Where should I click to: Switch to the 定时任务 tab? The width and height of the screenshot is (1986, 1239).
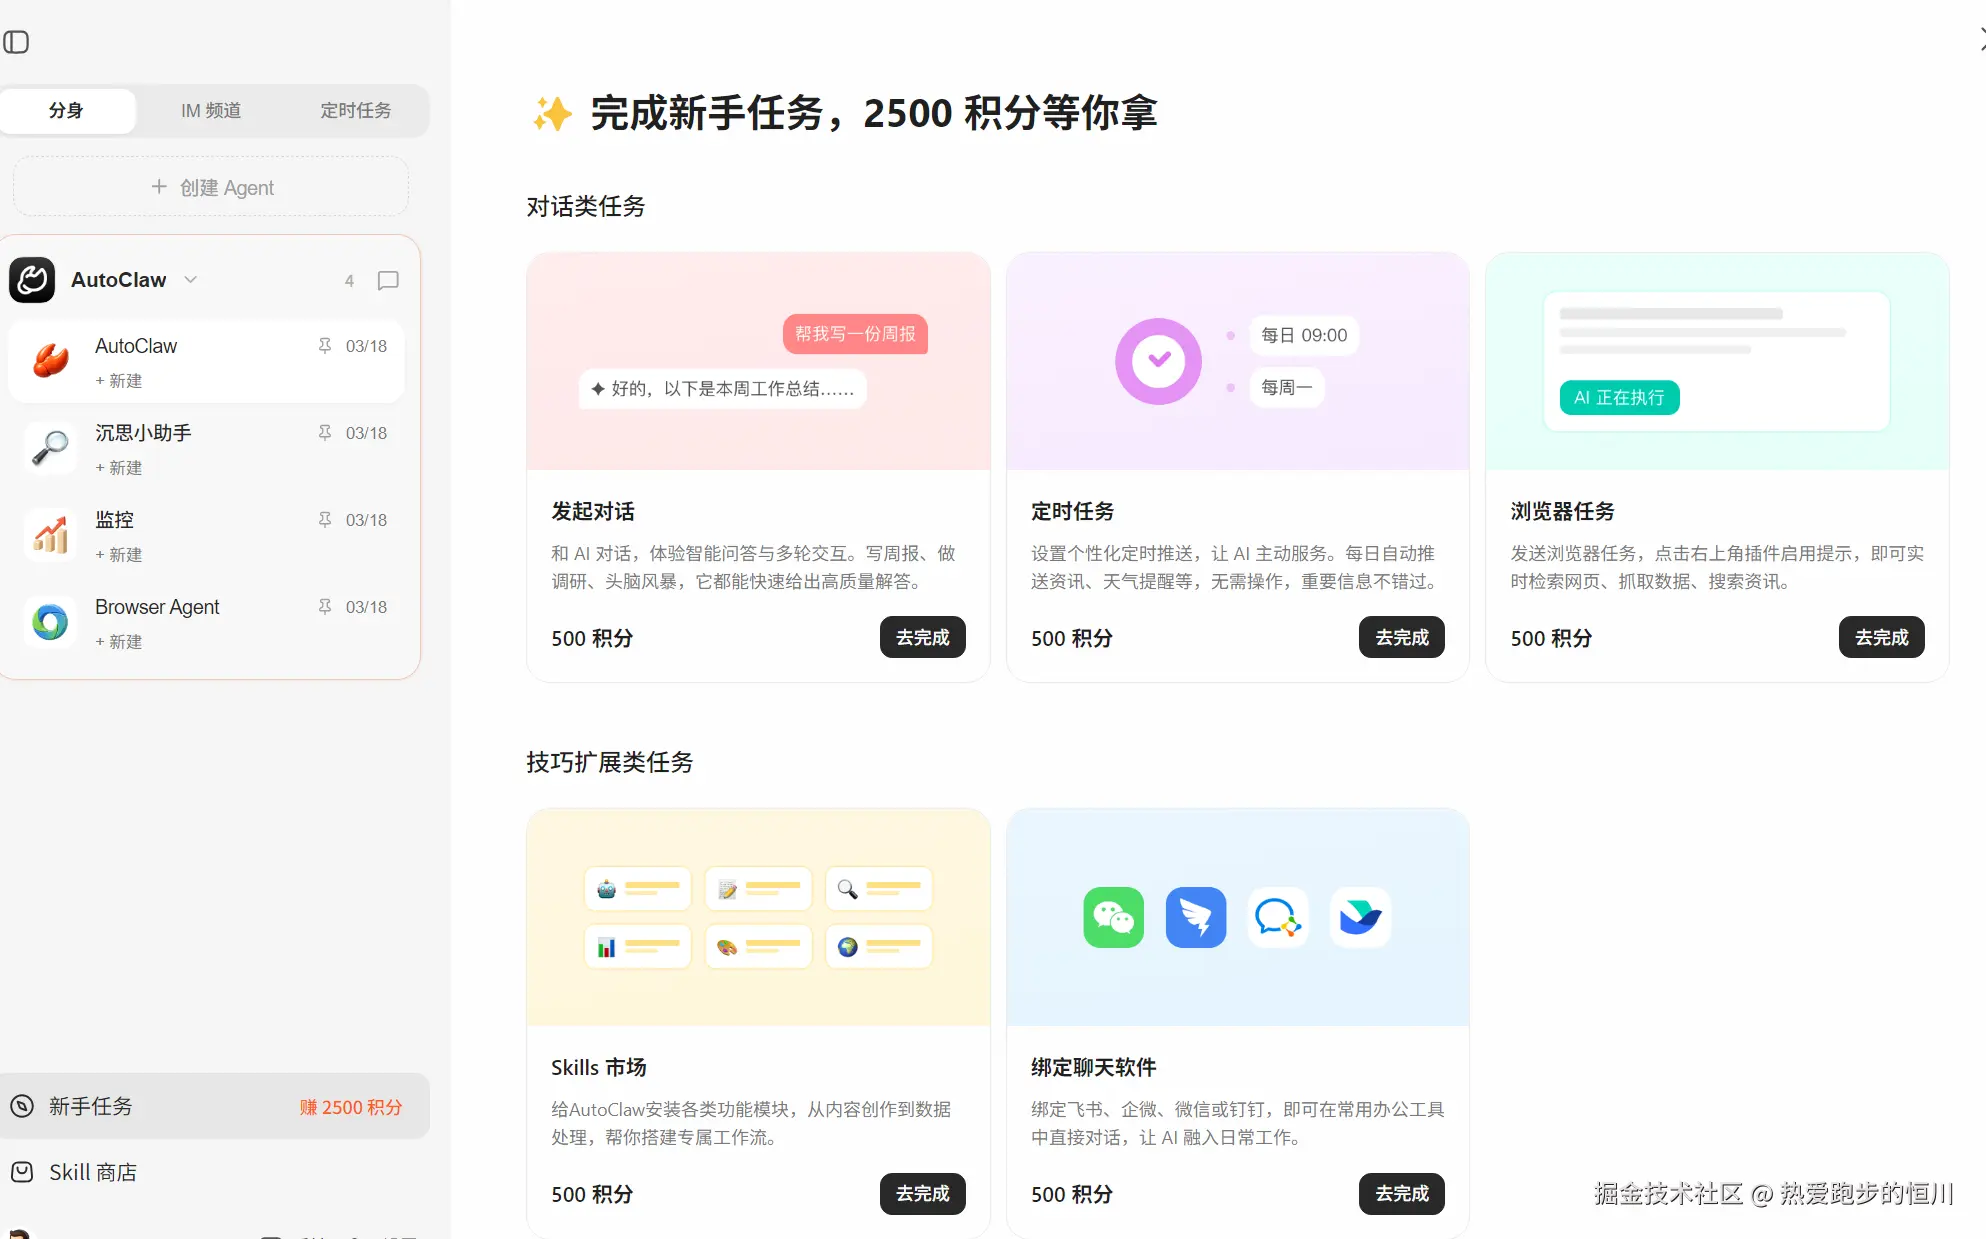355,111
